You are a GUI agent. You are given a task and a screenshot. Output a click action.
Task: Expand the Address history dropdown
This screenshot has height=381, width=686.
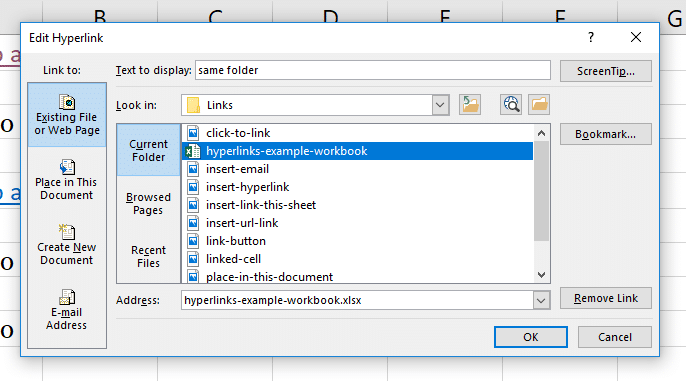tap(541, 301)
